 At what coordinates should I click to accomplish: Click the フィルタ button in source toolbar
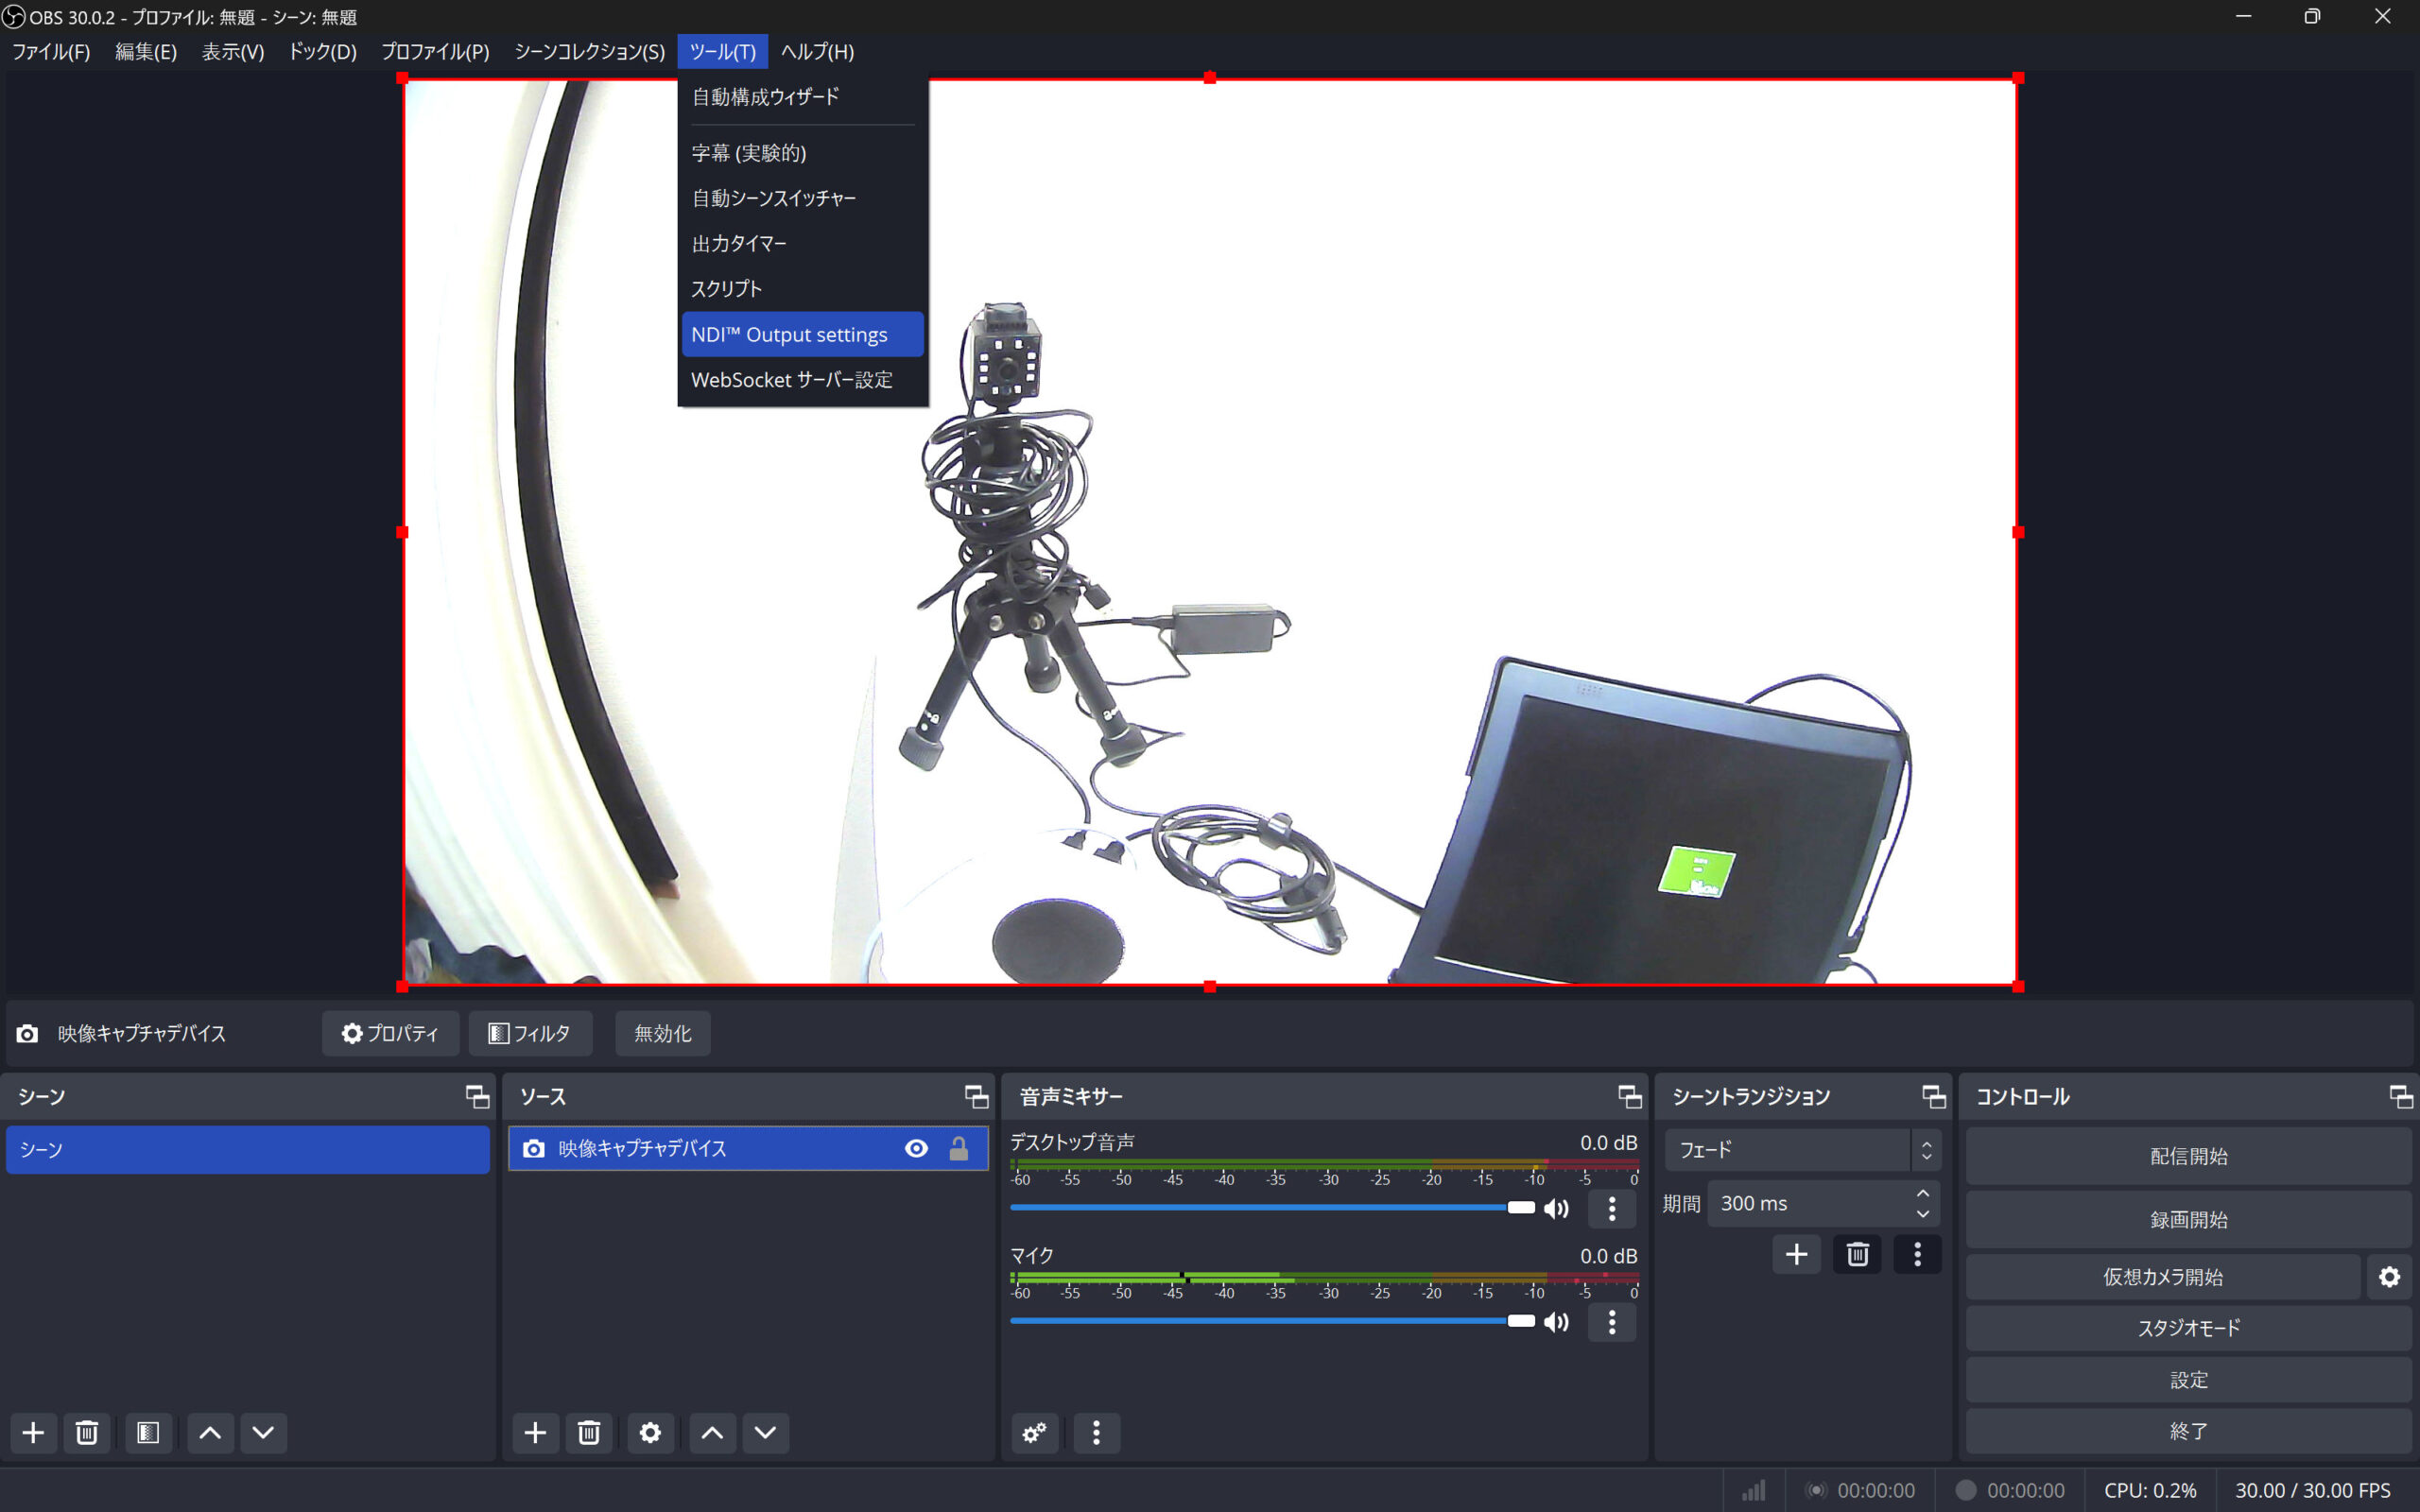(x=530, y=1033)
